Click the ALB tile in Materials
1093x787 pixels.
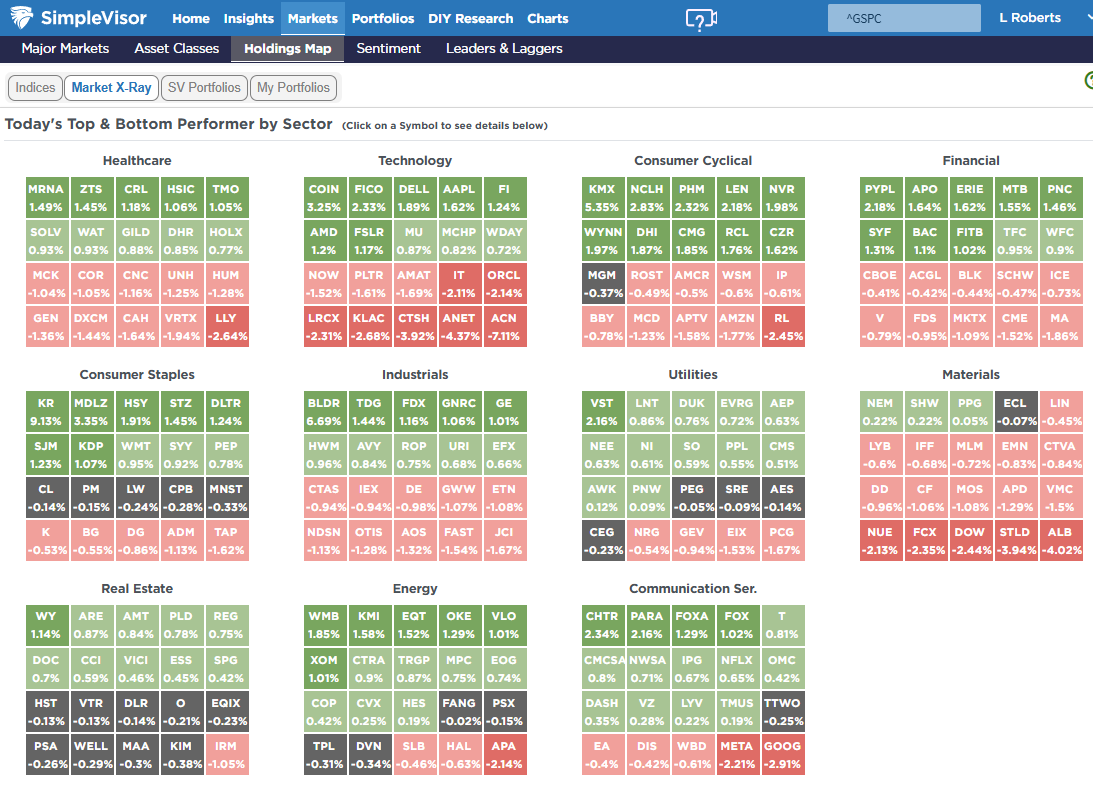click(x=1060, y=540)
